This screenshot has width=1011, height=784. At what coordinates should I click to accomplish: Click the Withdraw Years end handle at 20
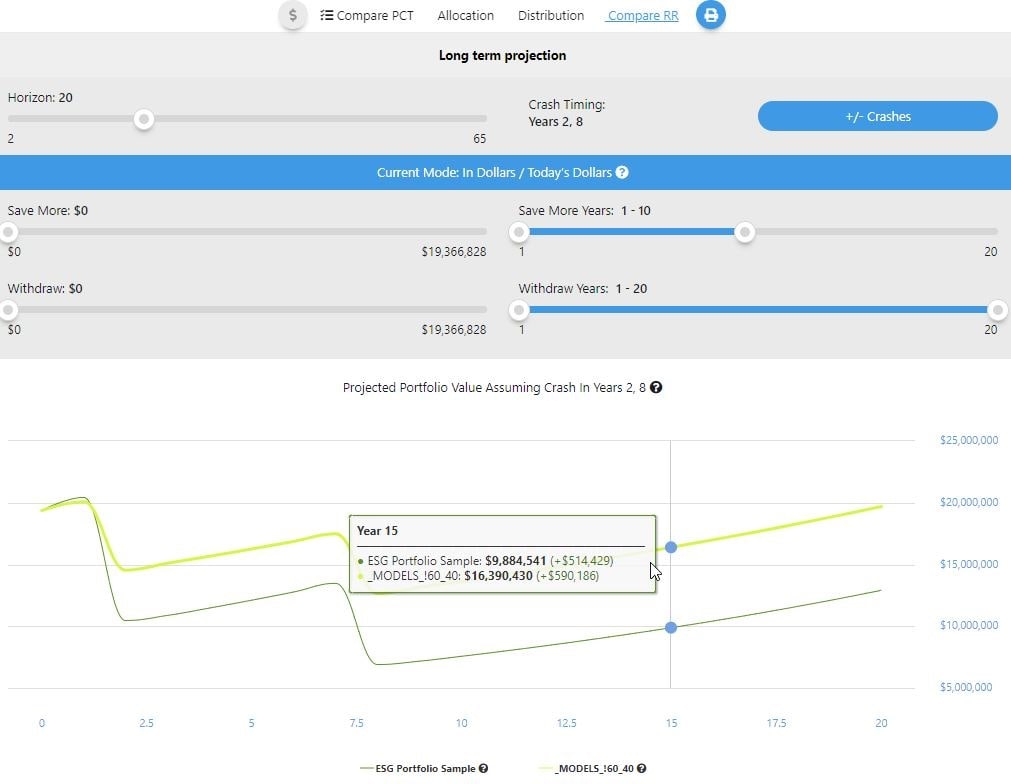tap(996, 310)
